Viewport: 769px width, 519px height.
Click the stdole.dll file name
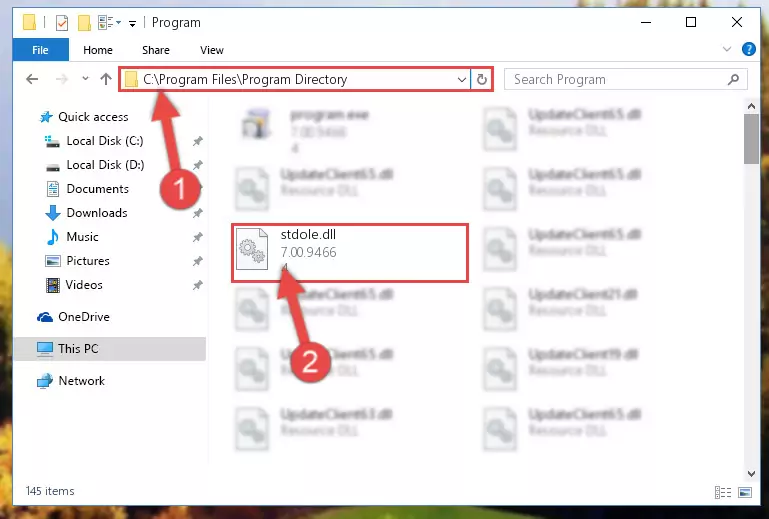tap(308, 234)
